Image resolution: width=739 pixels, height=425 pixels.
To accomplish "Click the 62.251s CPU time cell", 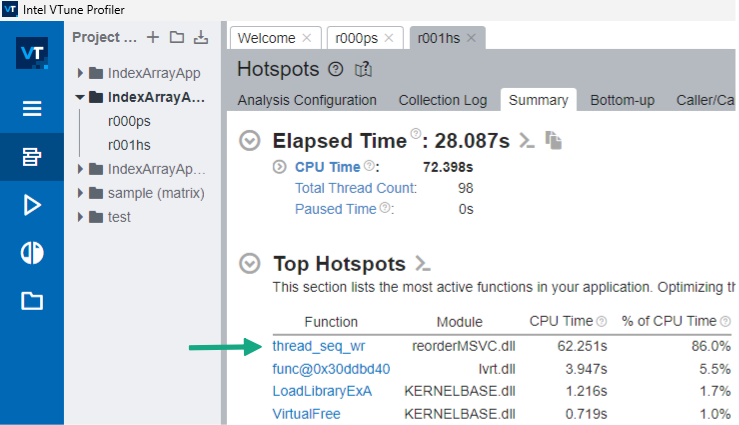I will pos(582,346).
